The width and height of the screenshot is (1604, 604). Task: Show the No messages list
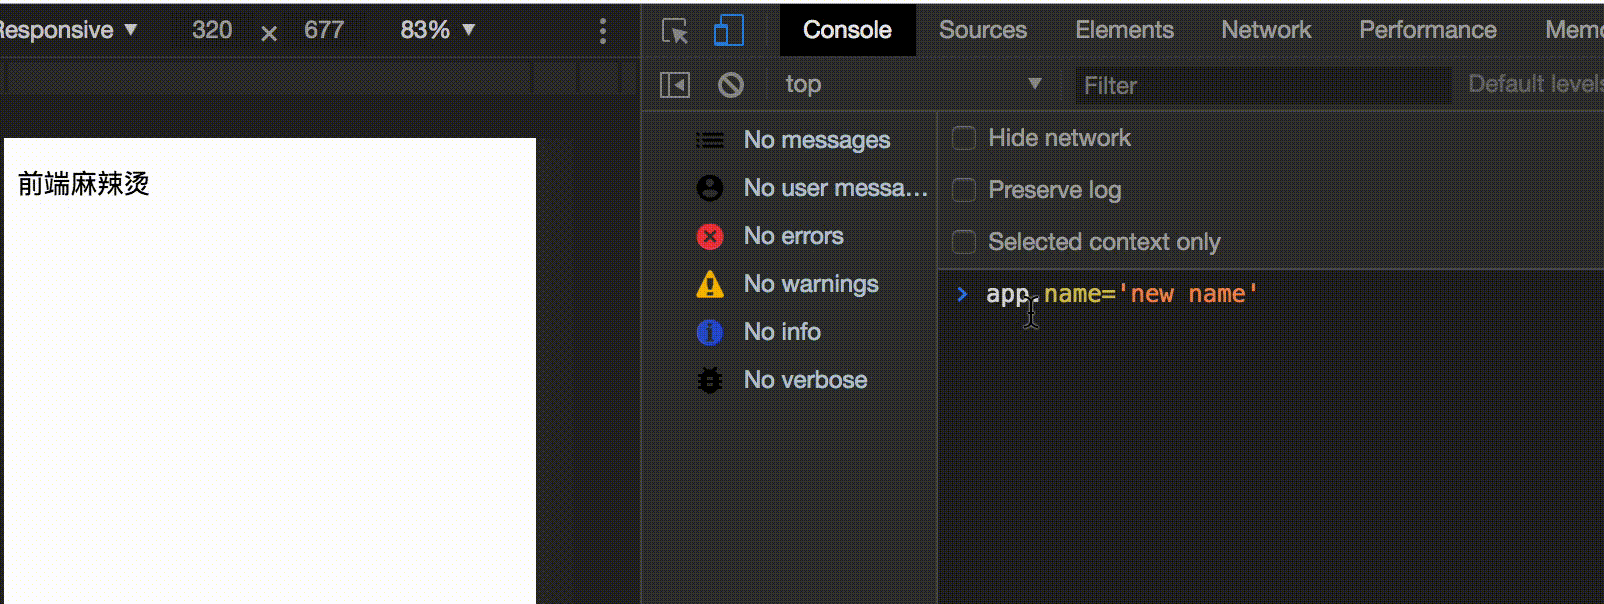[816, 140]
